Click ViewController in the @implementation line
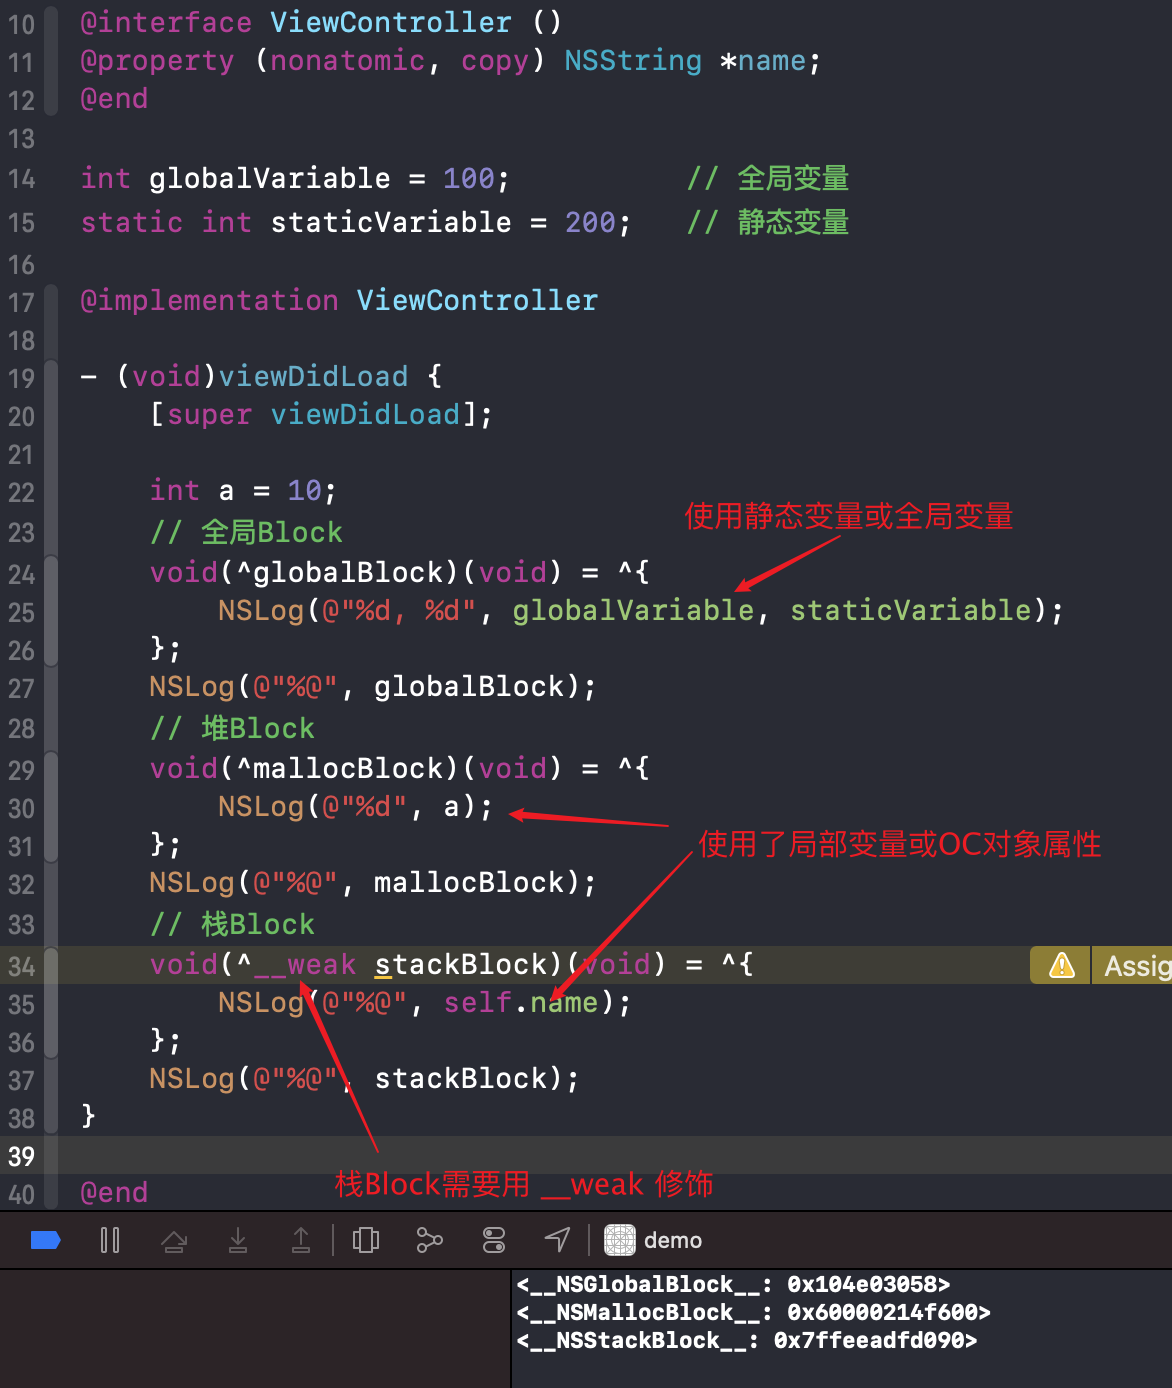The width and height of the screenshot is (1172, 1388). (477, 300)
